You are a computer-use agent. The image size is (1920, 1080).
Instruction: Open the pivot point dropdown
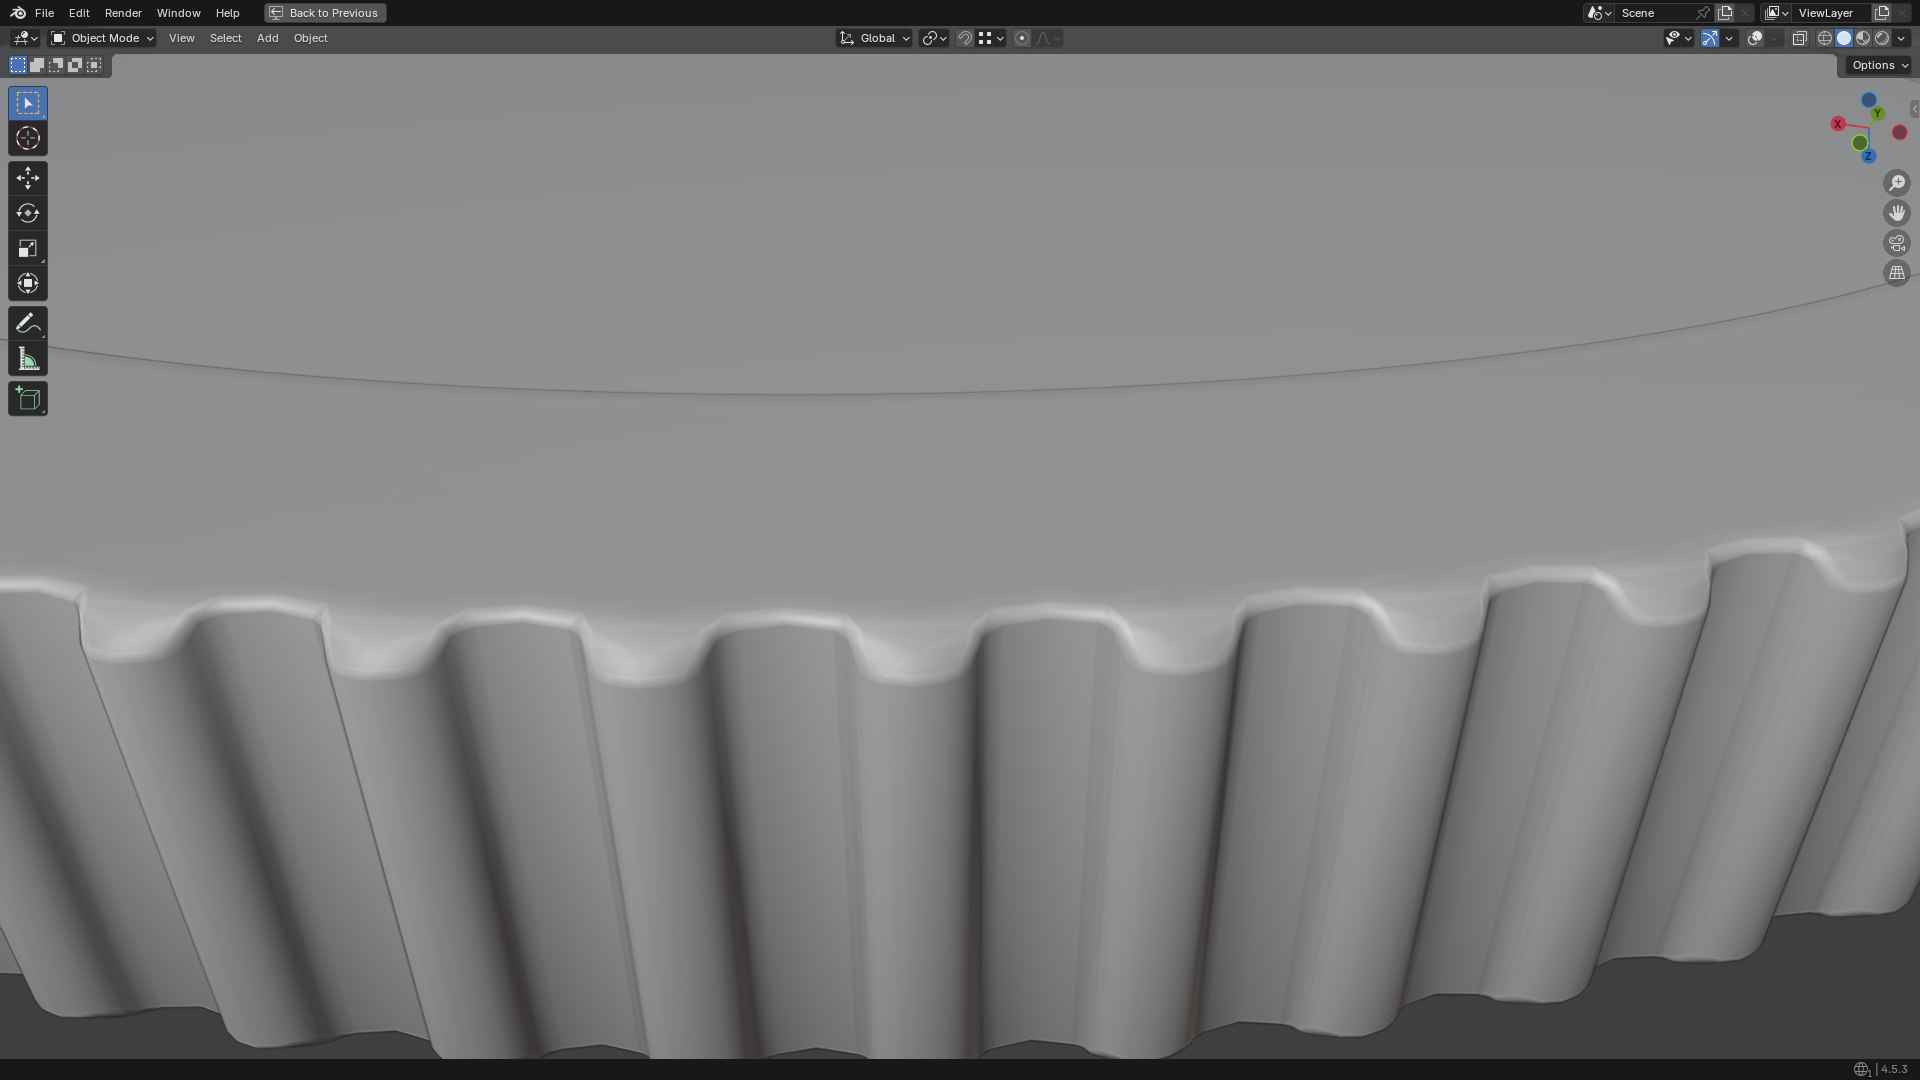tap(934, 38)
